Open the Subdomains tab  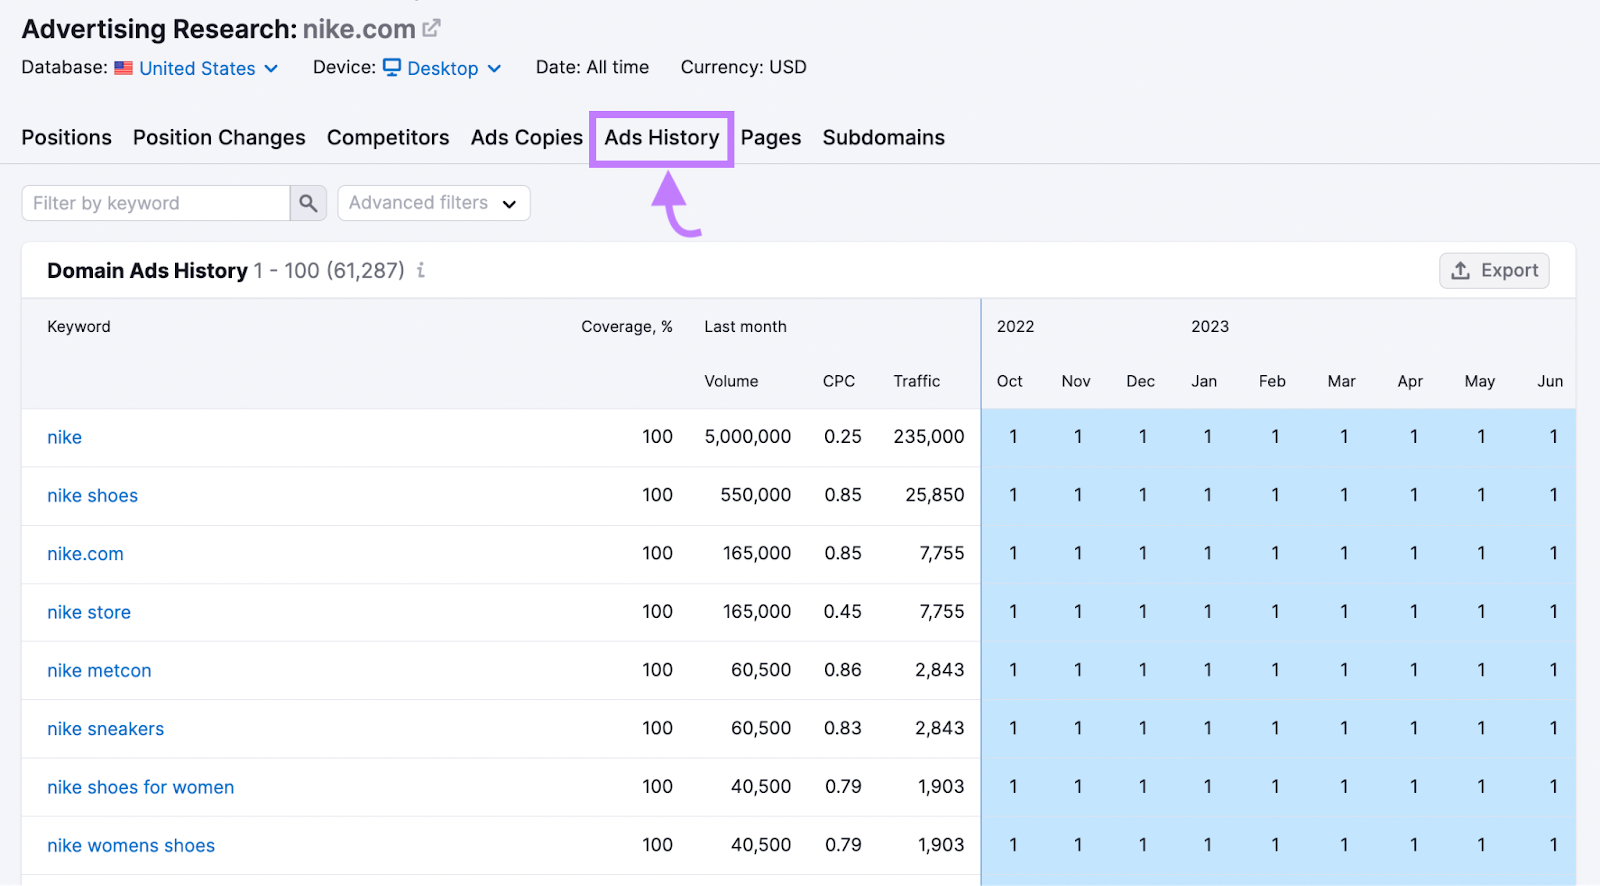click(x=883, y=138)
